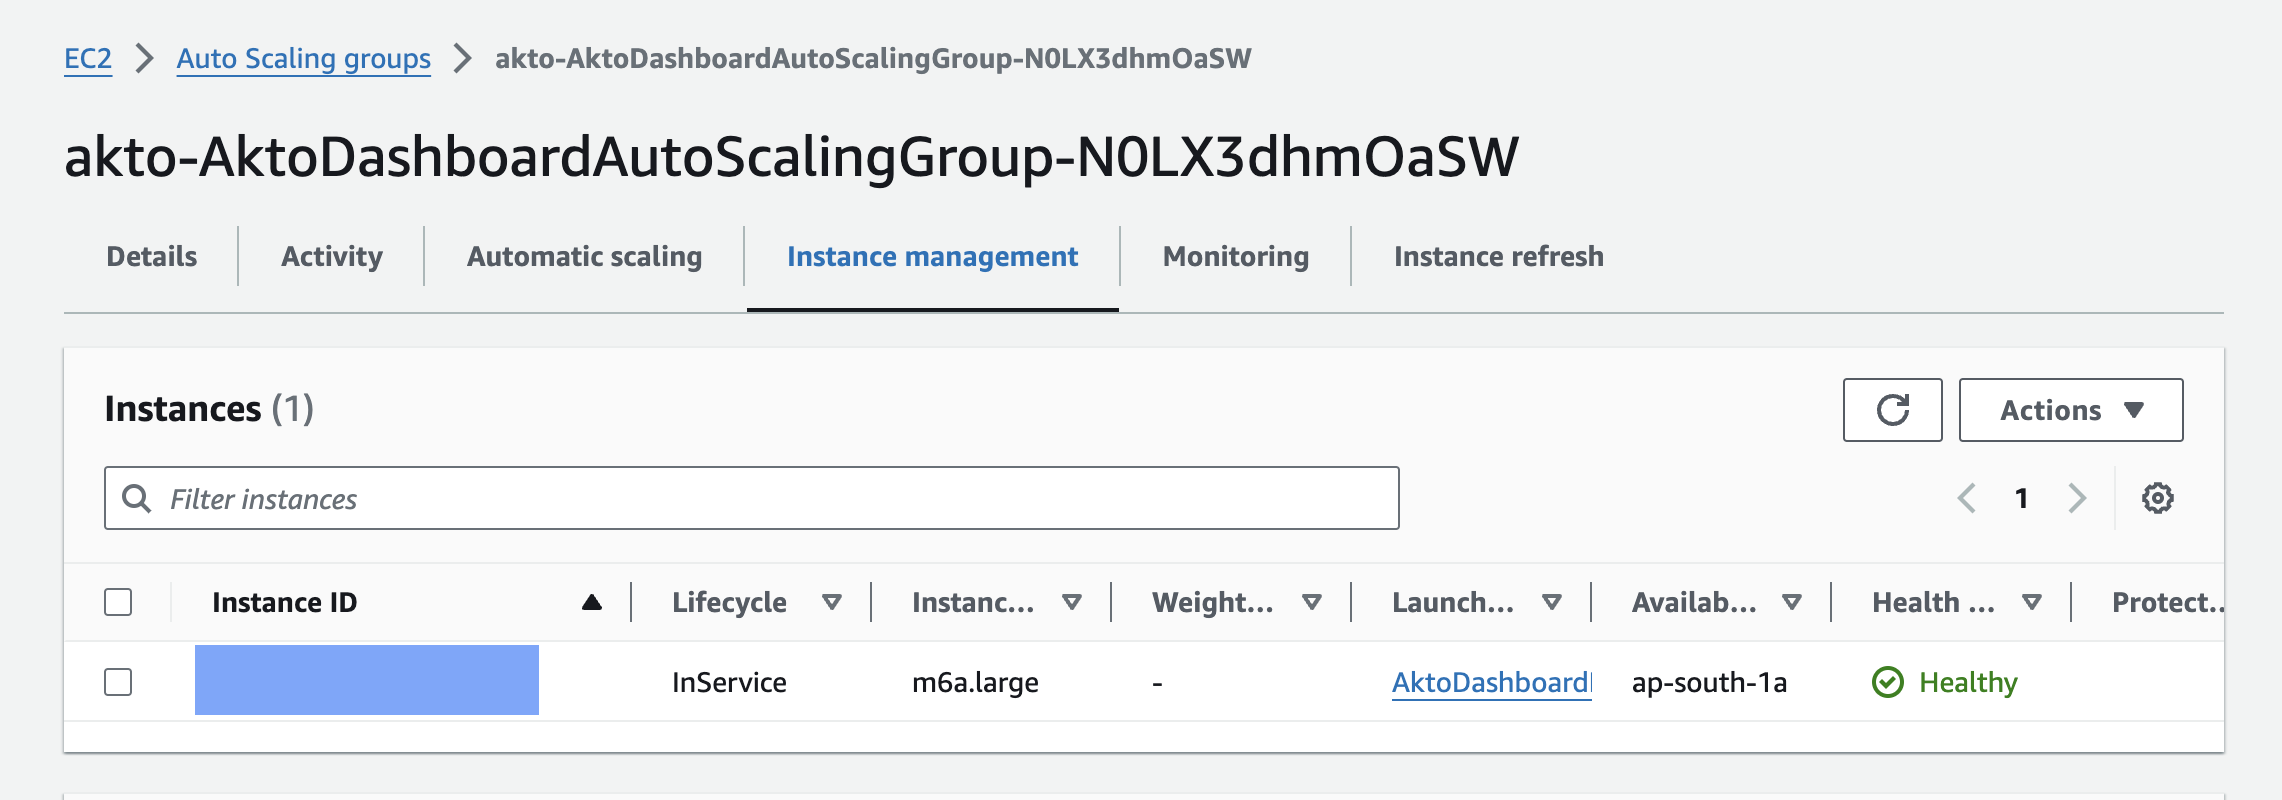Click the Healthy status check icon
Image resolution: width=2282 pixels, height=800 pixels.
pos(1887,682)
